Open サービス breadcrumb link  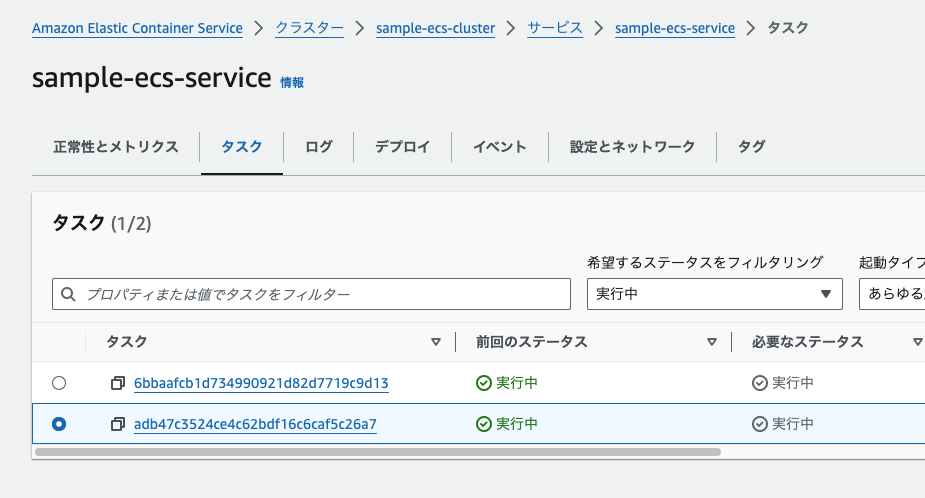(555, 28)
